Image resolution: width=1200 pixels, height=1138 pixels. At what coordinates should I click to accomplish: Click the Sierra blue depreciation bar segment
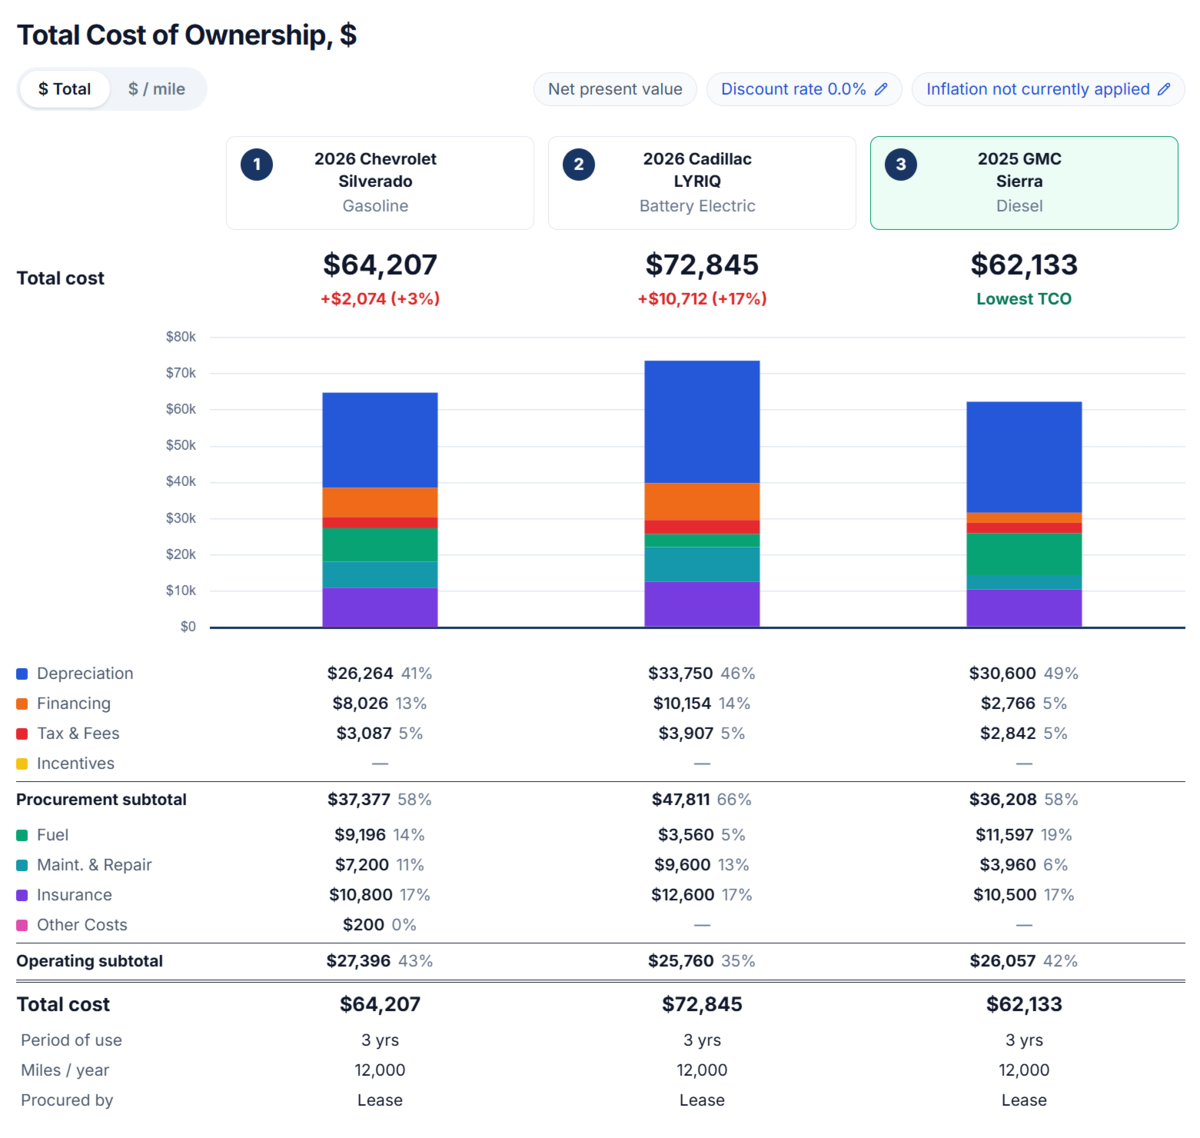pos(1024,457)
